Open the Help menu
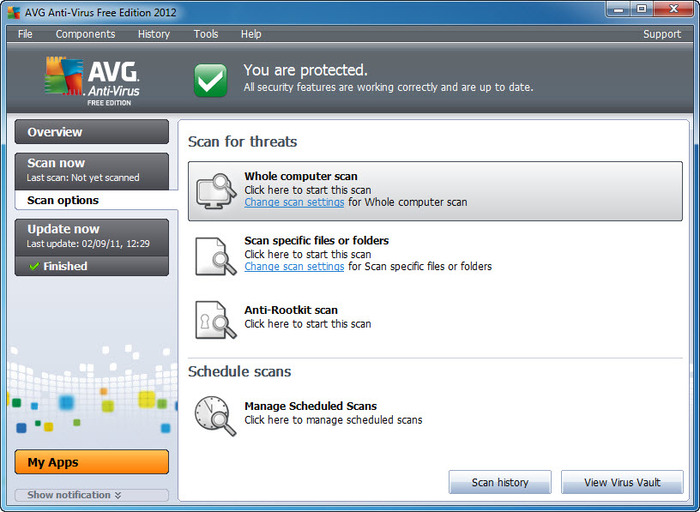The image size is (700, 512). point(251,34)
